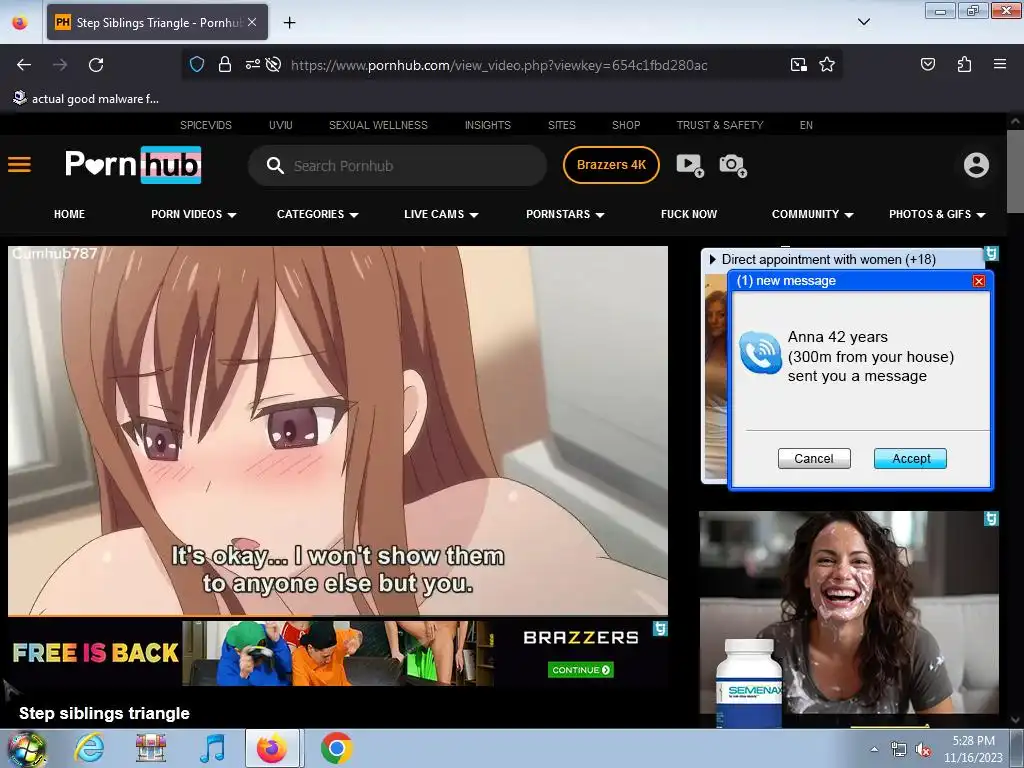This screenshot has height=768, width=1024.
Task: Launch Google Chrome from the taskbar
Action: [x=336, y=748]
